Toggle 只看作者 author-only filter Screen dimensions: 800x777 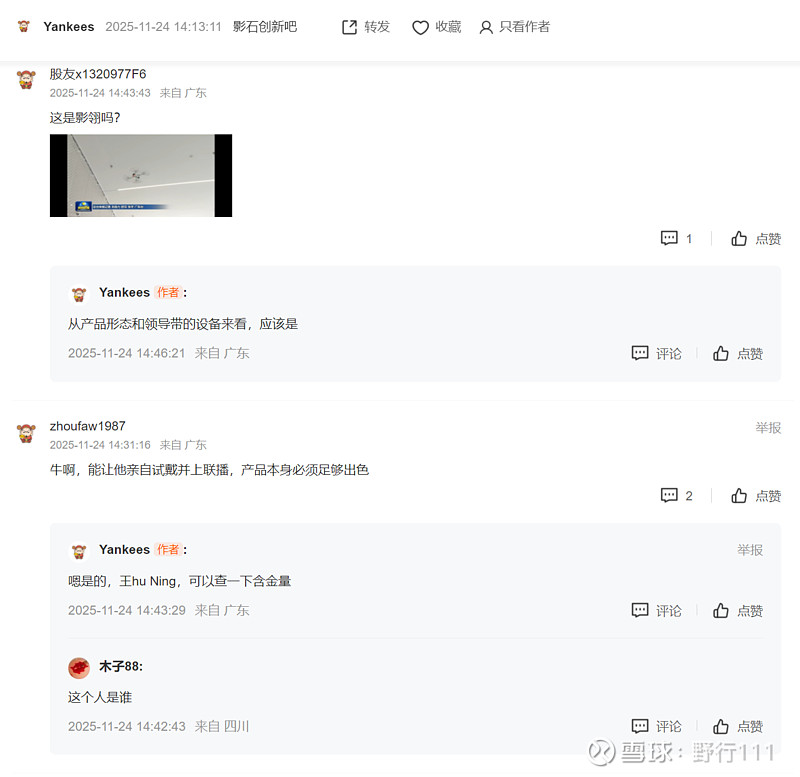[x=514, y=27]
